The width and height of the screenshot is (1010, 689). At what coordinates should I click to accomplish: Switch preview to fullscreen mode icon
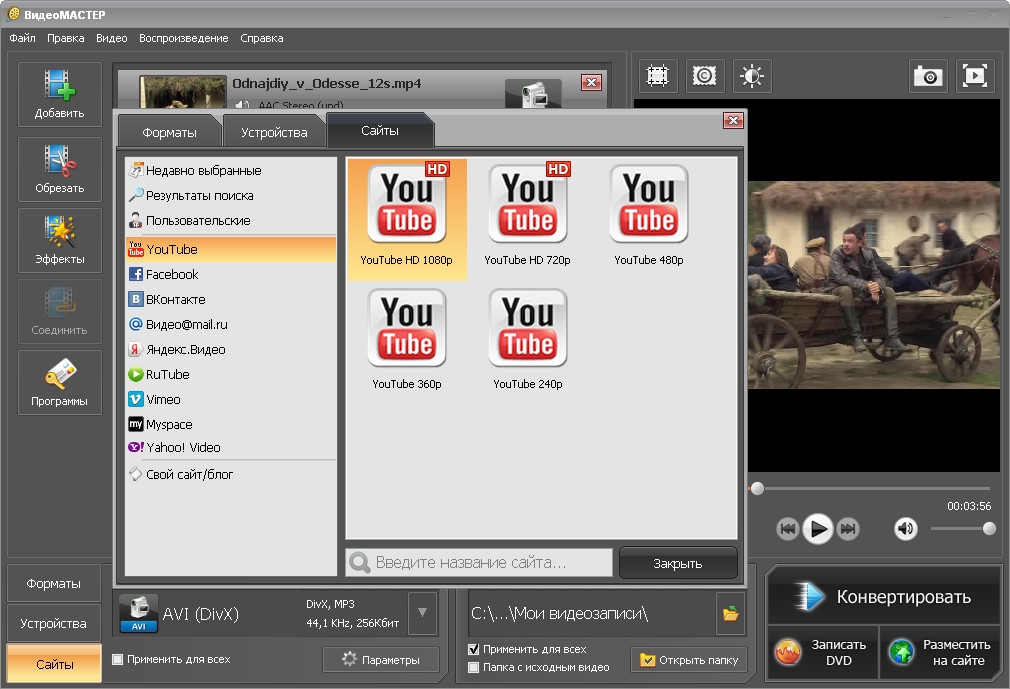tap(975, 76)
